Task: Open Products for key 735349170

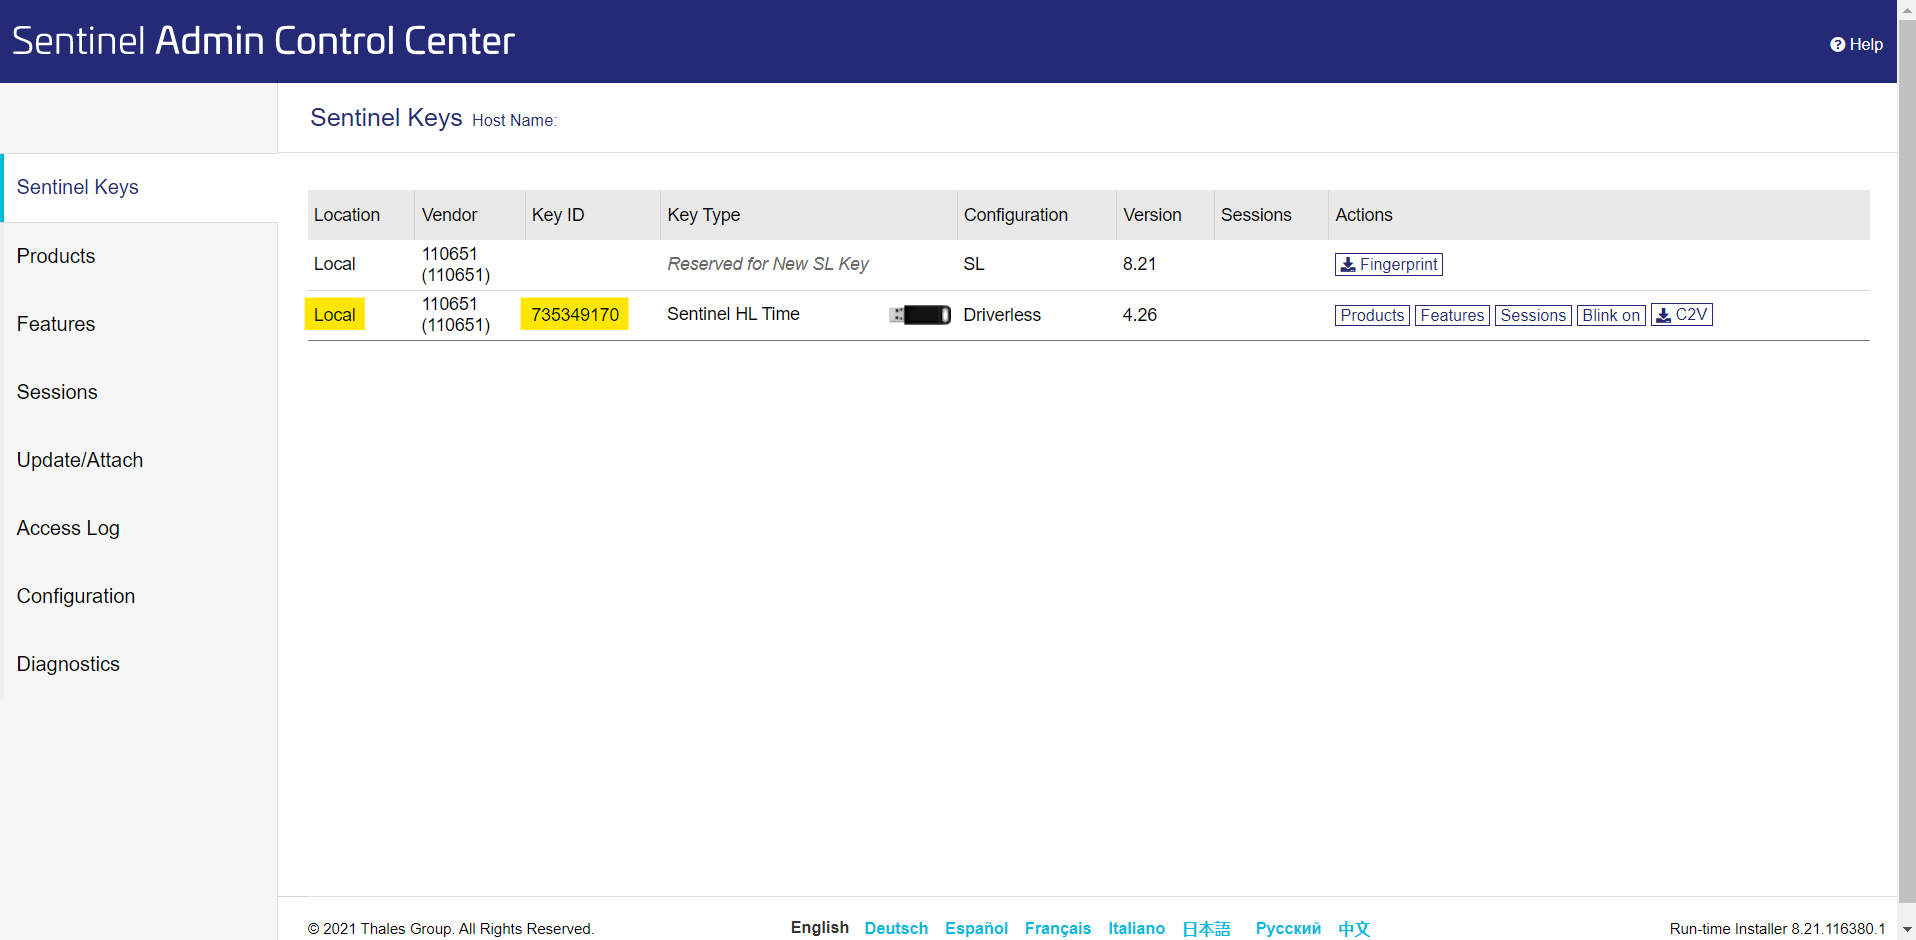Action: click(1371, 315)
